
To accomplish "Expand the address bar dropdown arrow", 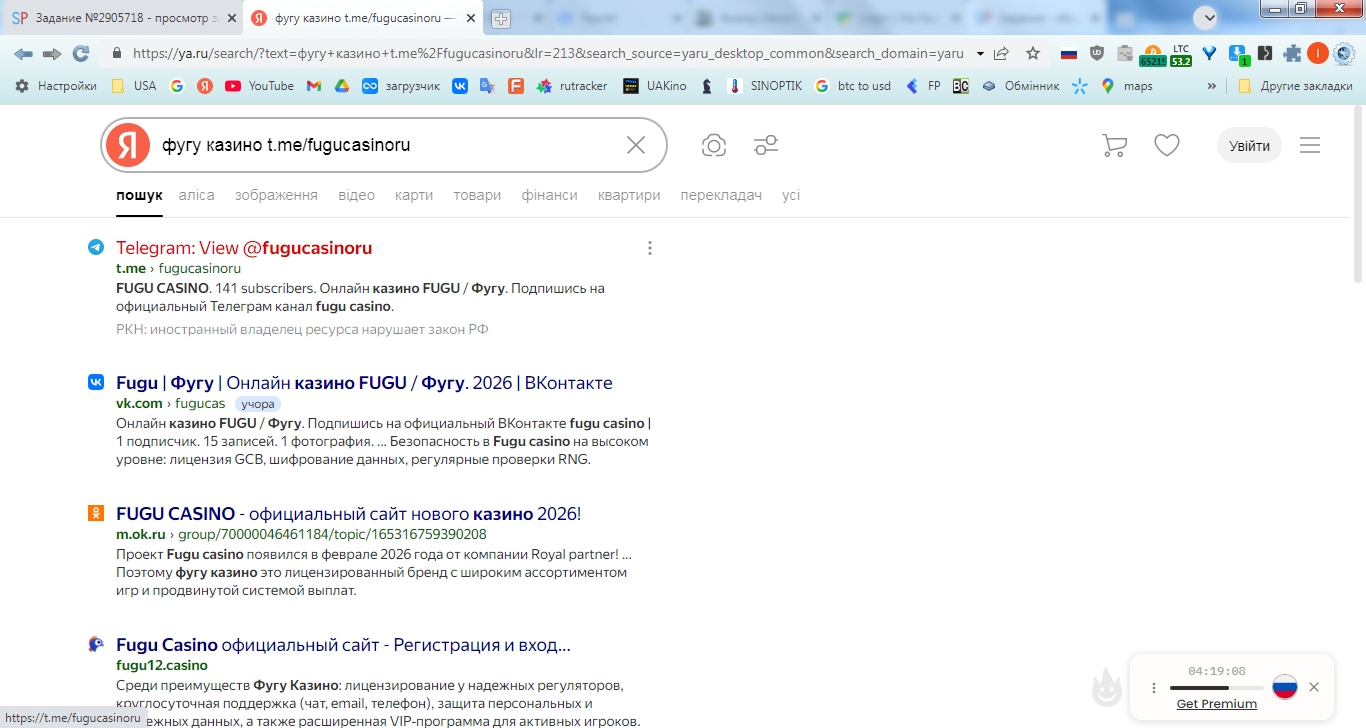I will (x=980, y=54).
